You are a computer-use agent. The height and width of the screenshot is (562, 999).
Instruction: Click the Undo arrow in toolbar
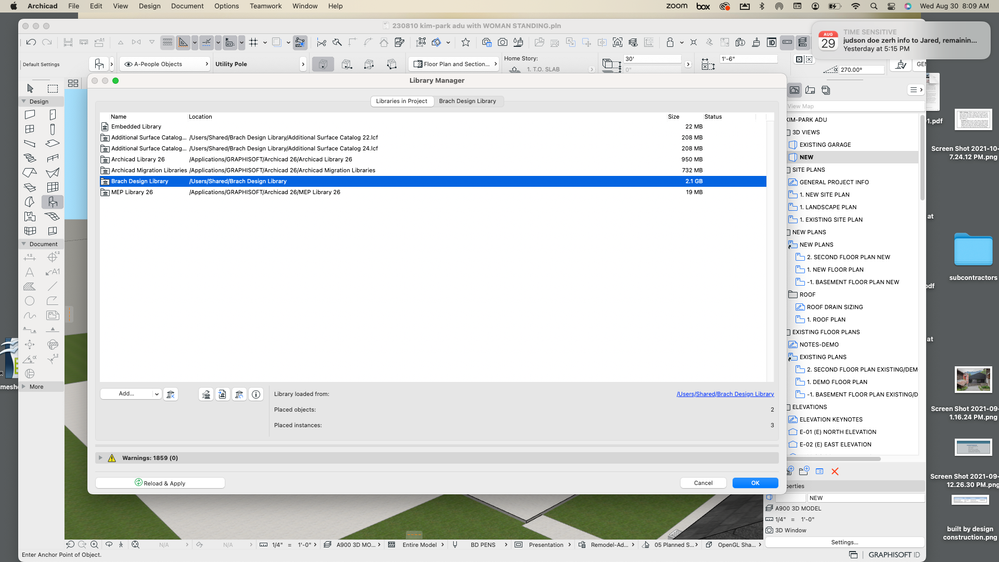31,42
